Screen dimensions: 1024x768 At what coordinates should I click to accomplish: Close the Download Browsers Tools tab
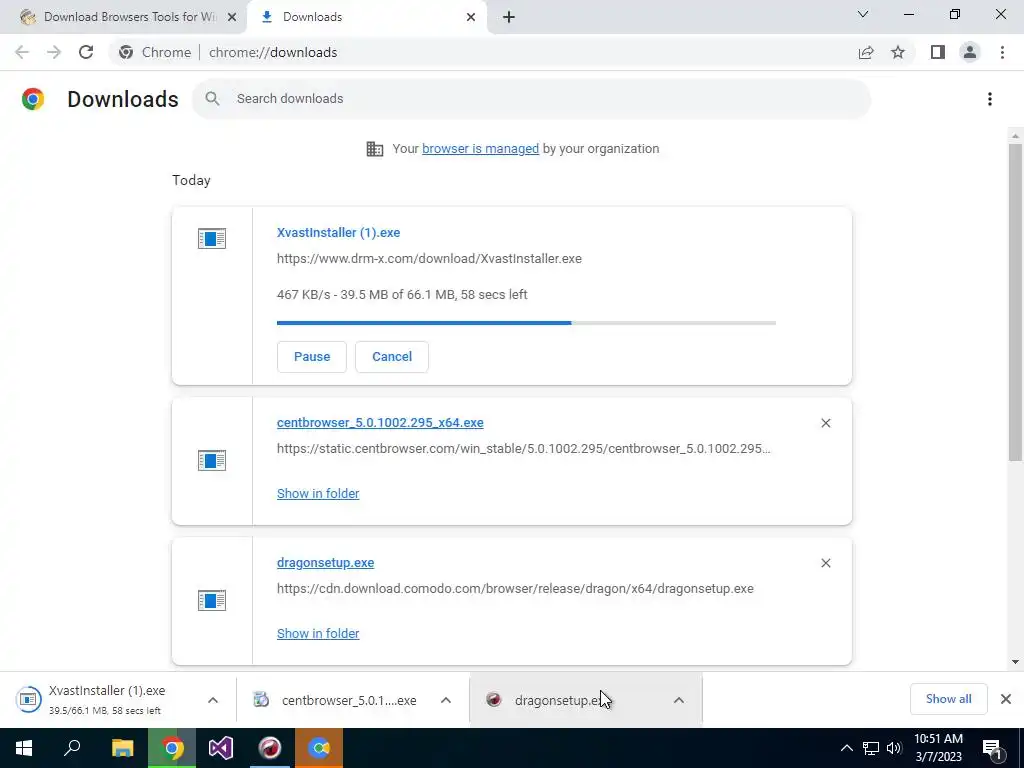click(232, 18)
